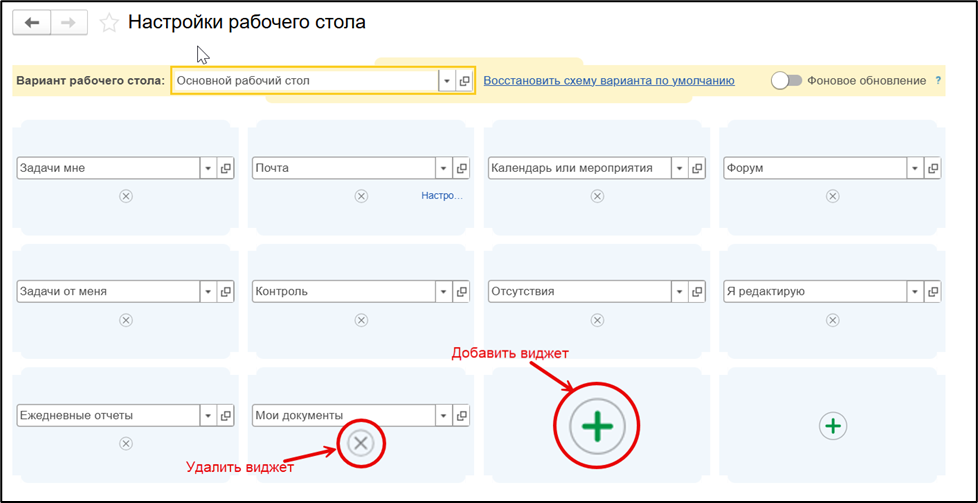The image size is (978, 503).
Task: Remove the Календарь или мероприятия widget
Action: (x=597, y=196)
